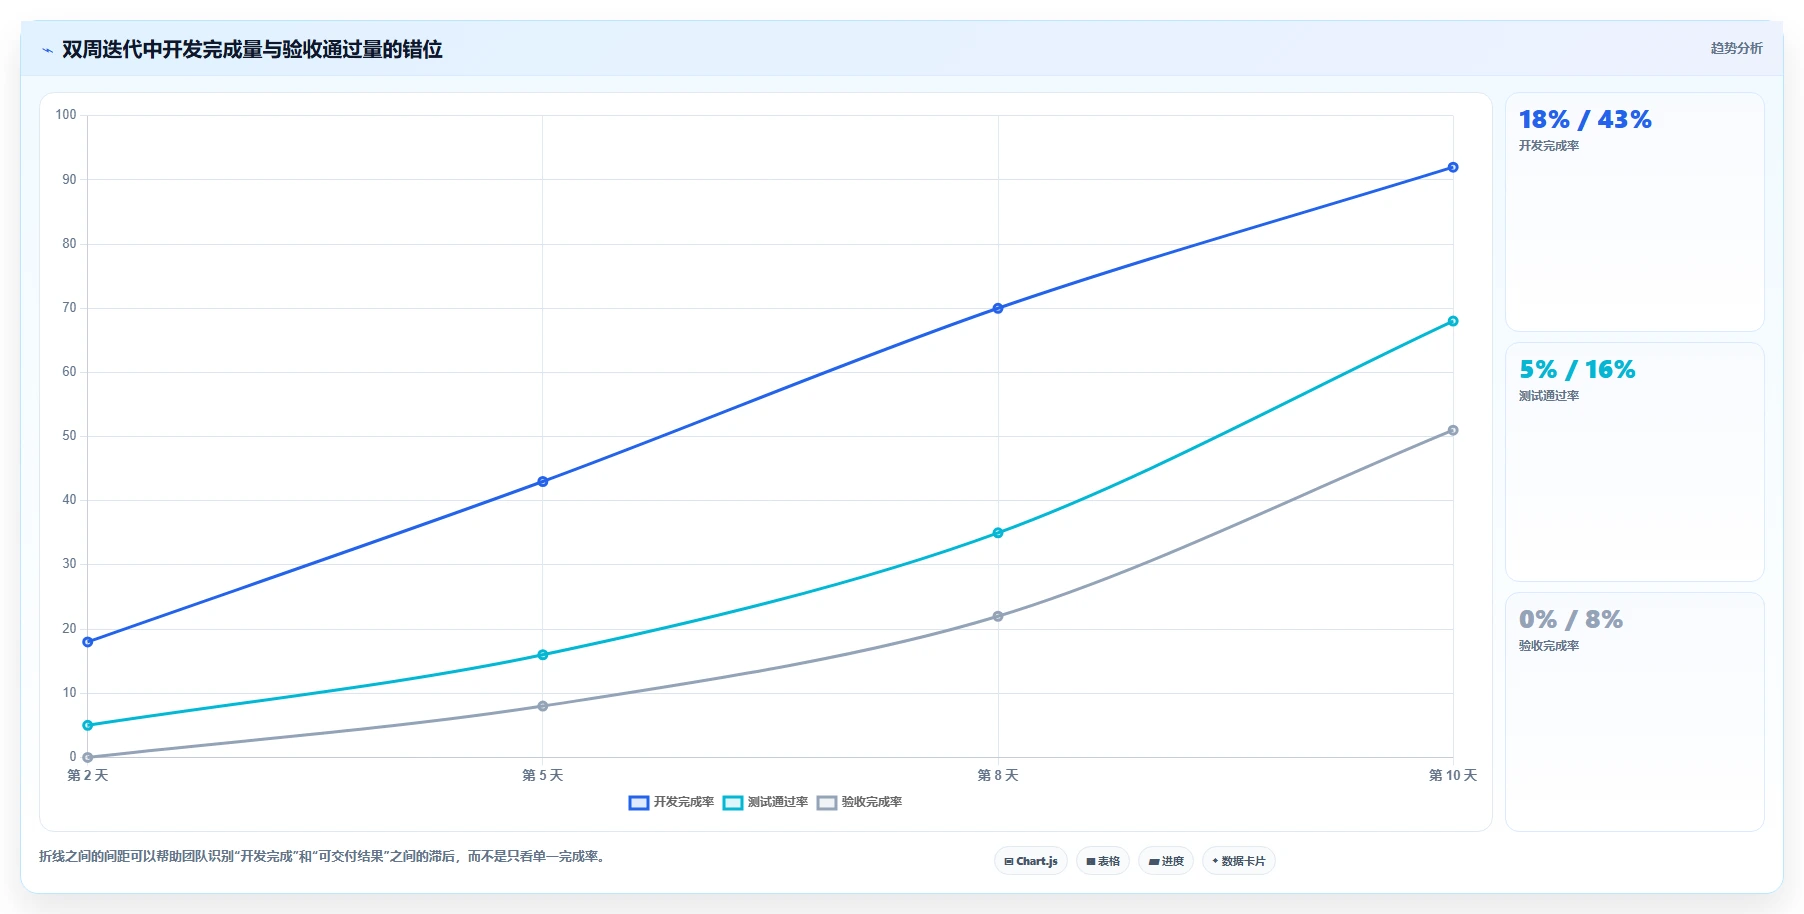Open the 18% / 43% 开发完成率 card

[1635, 212]
